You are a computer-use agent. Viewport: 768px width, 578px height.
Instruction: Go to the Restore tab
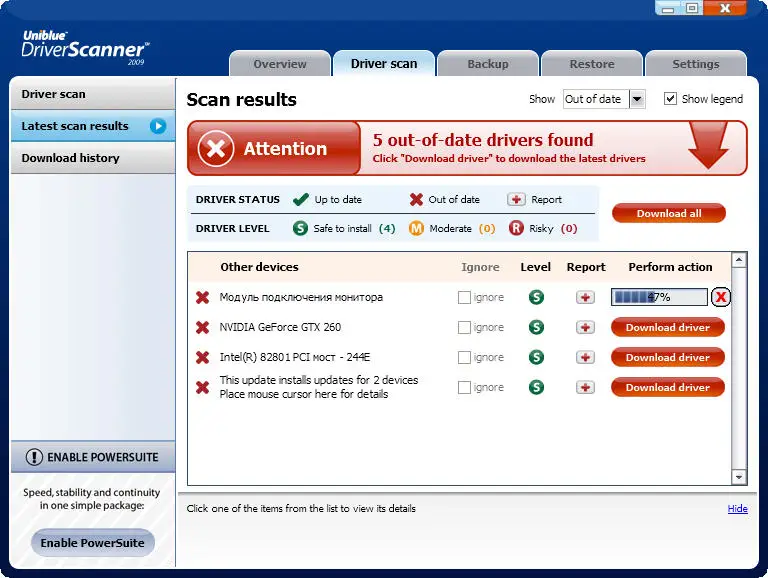click(x=592, y=64)
